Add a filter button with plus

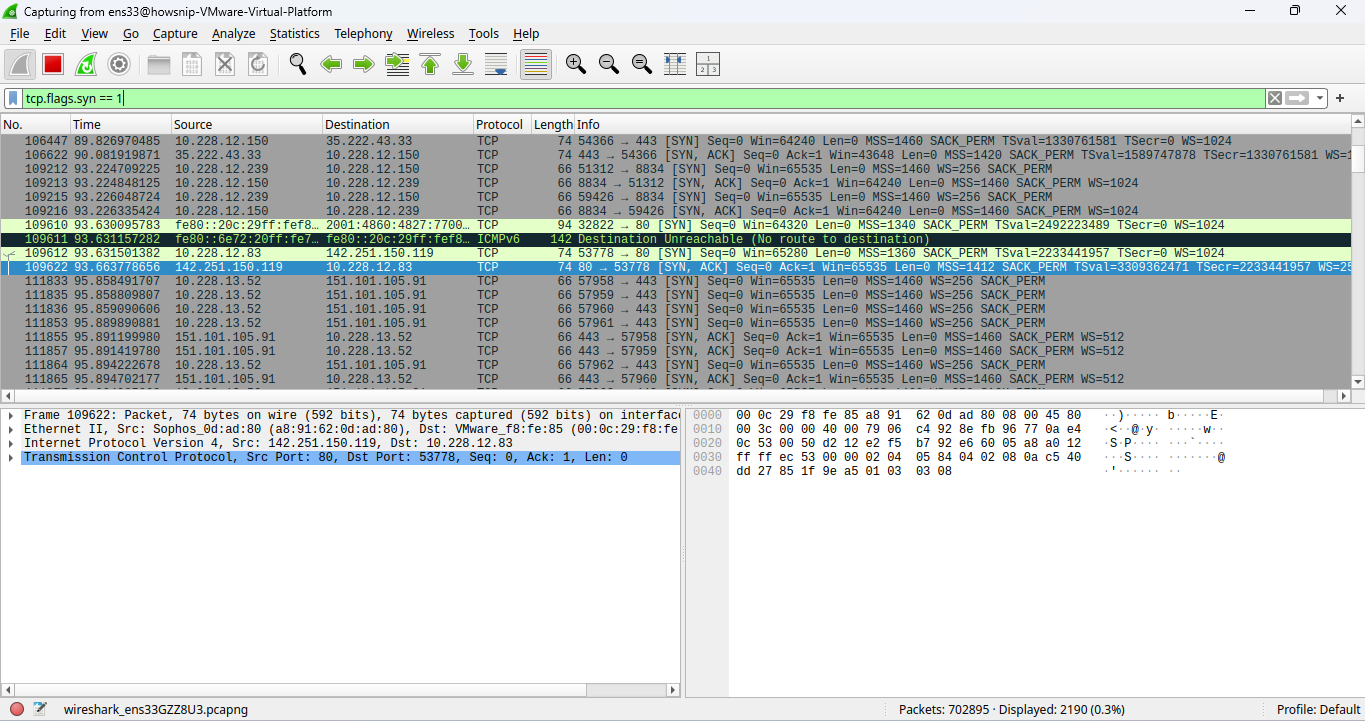[1340, 98]
